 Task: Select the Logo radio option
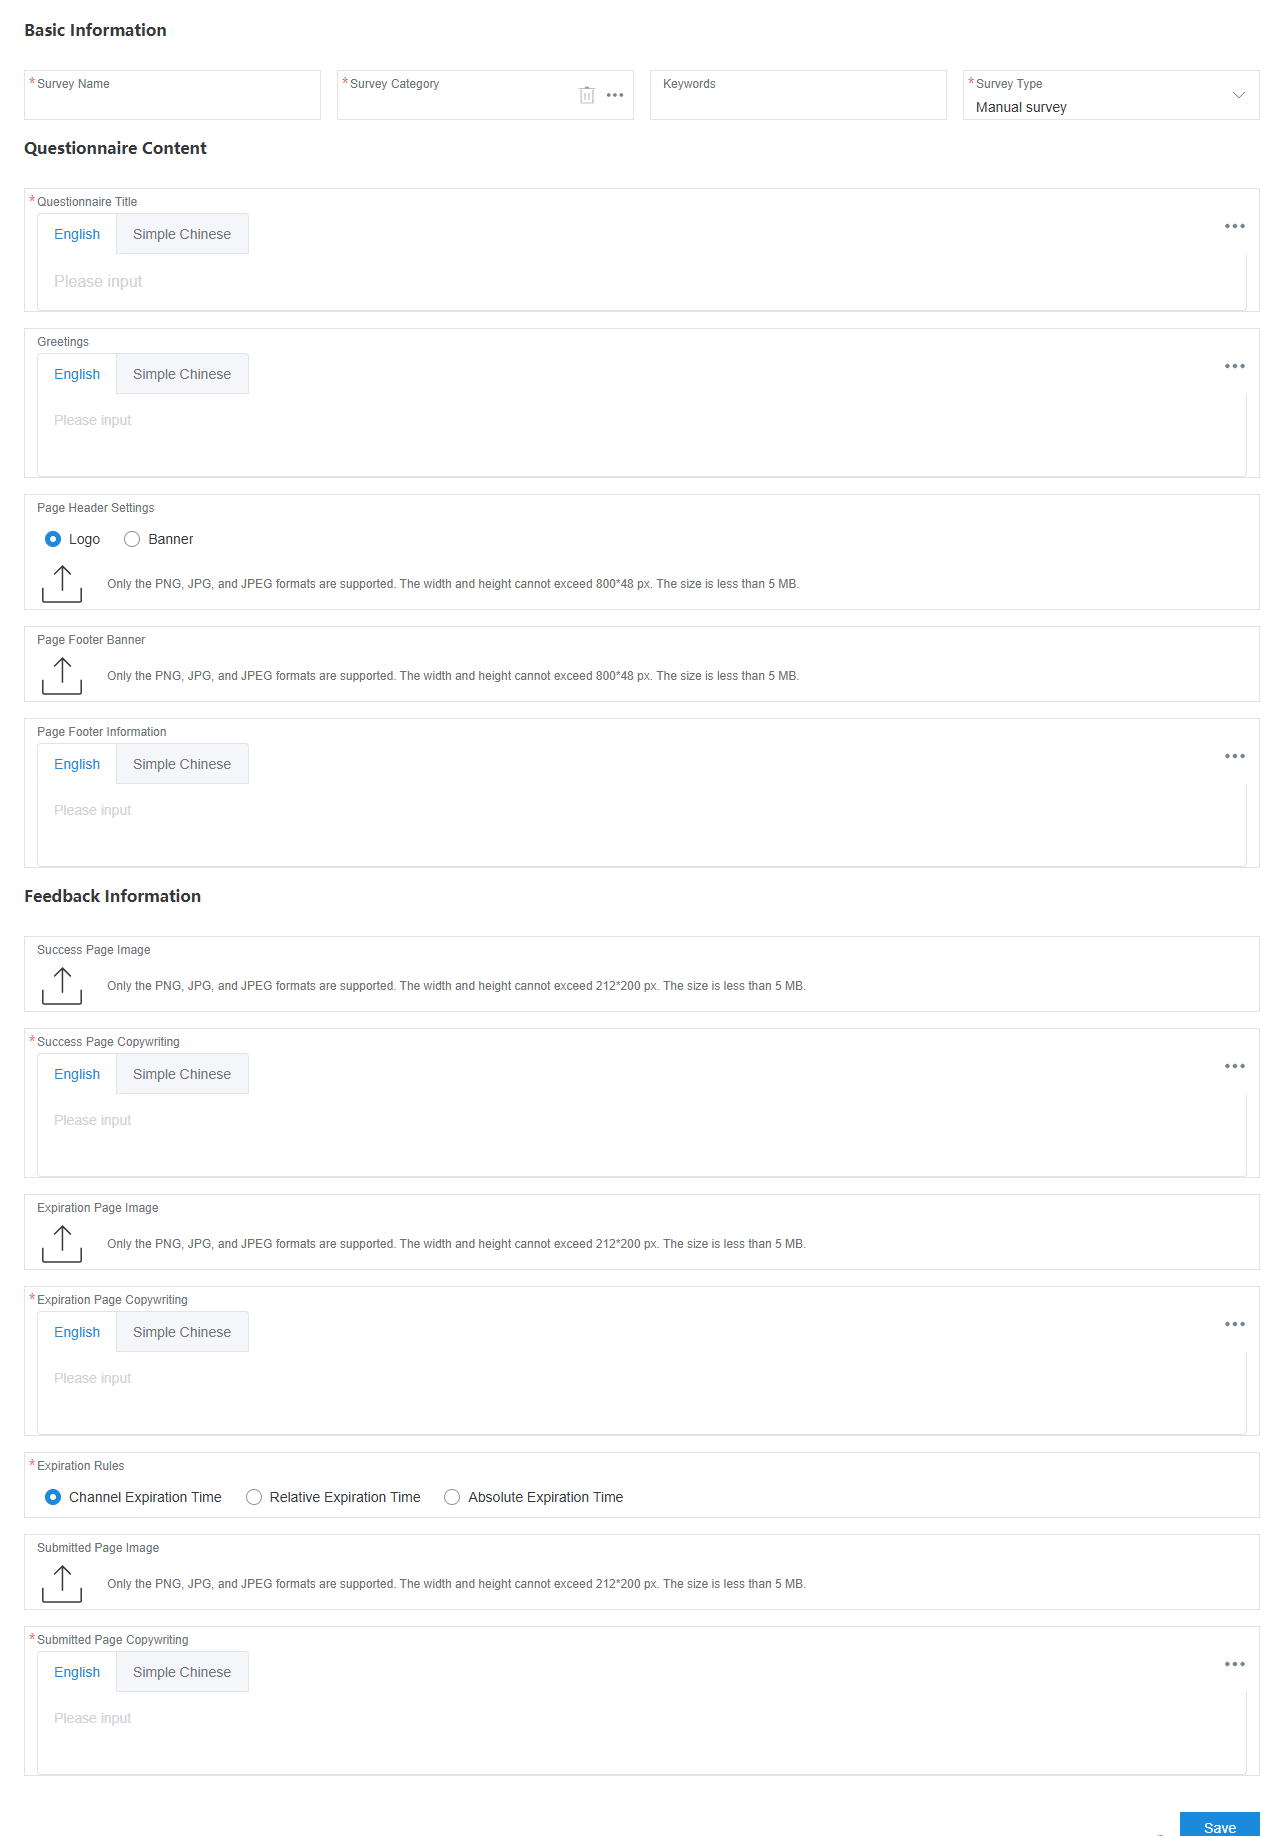coord(53,539)
